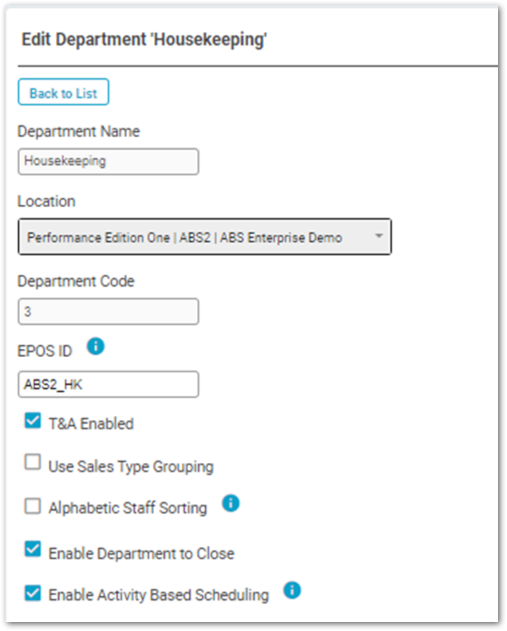This screenshot has width=507, height=631.
Task: Disable the Enable Activity Based Scheduling checkbox
Action: tap(33, 593)
